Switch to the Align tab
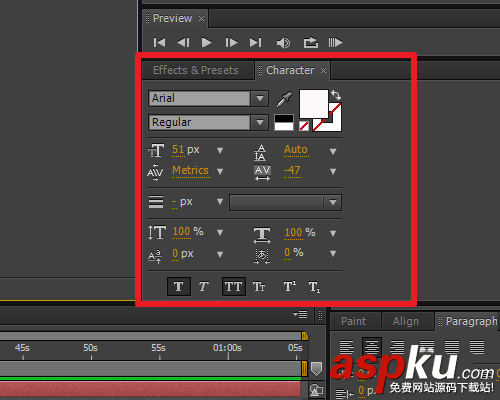Screen dimensions: 500x400 (406, 321)
